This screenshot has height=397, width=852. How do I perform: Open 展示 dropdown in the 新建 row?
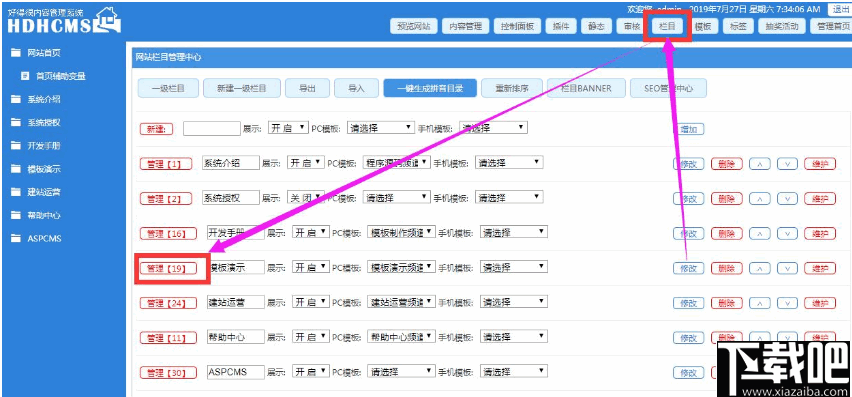(289, 128)
